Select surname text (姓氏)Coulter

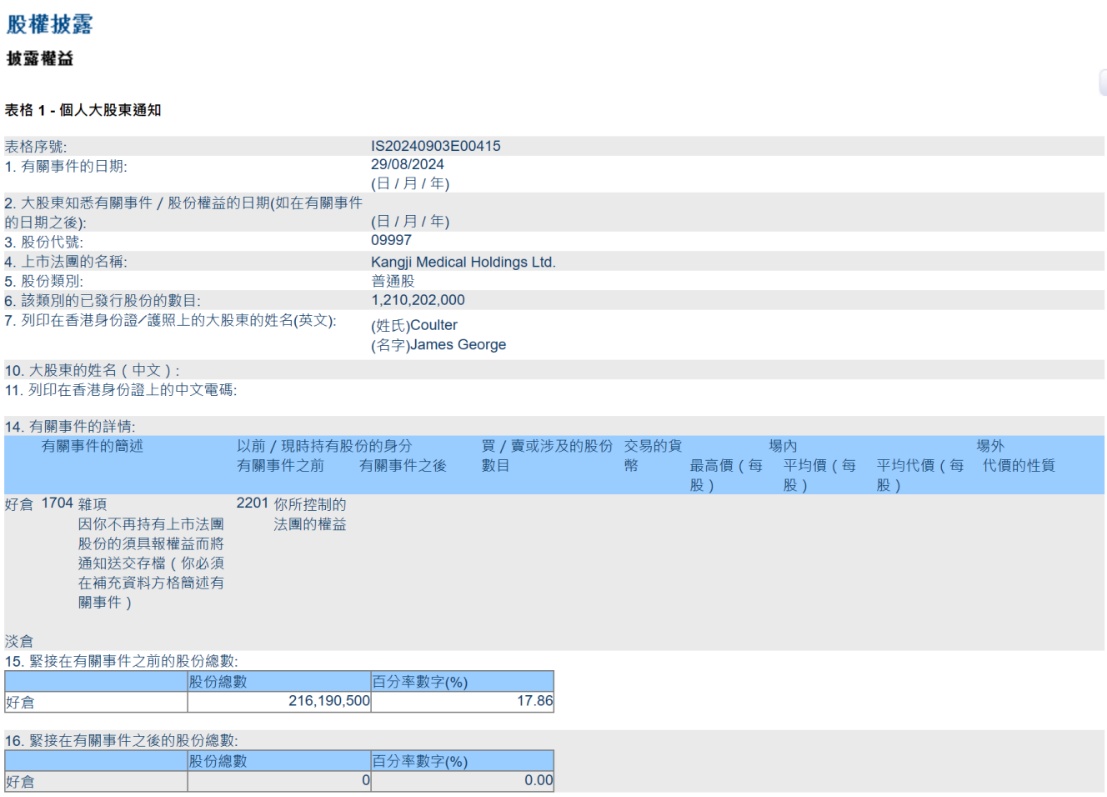tap(414, 325)
